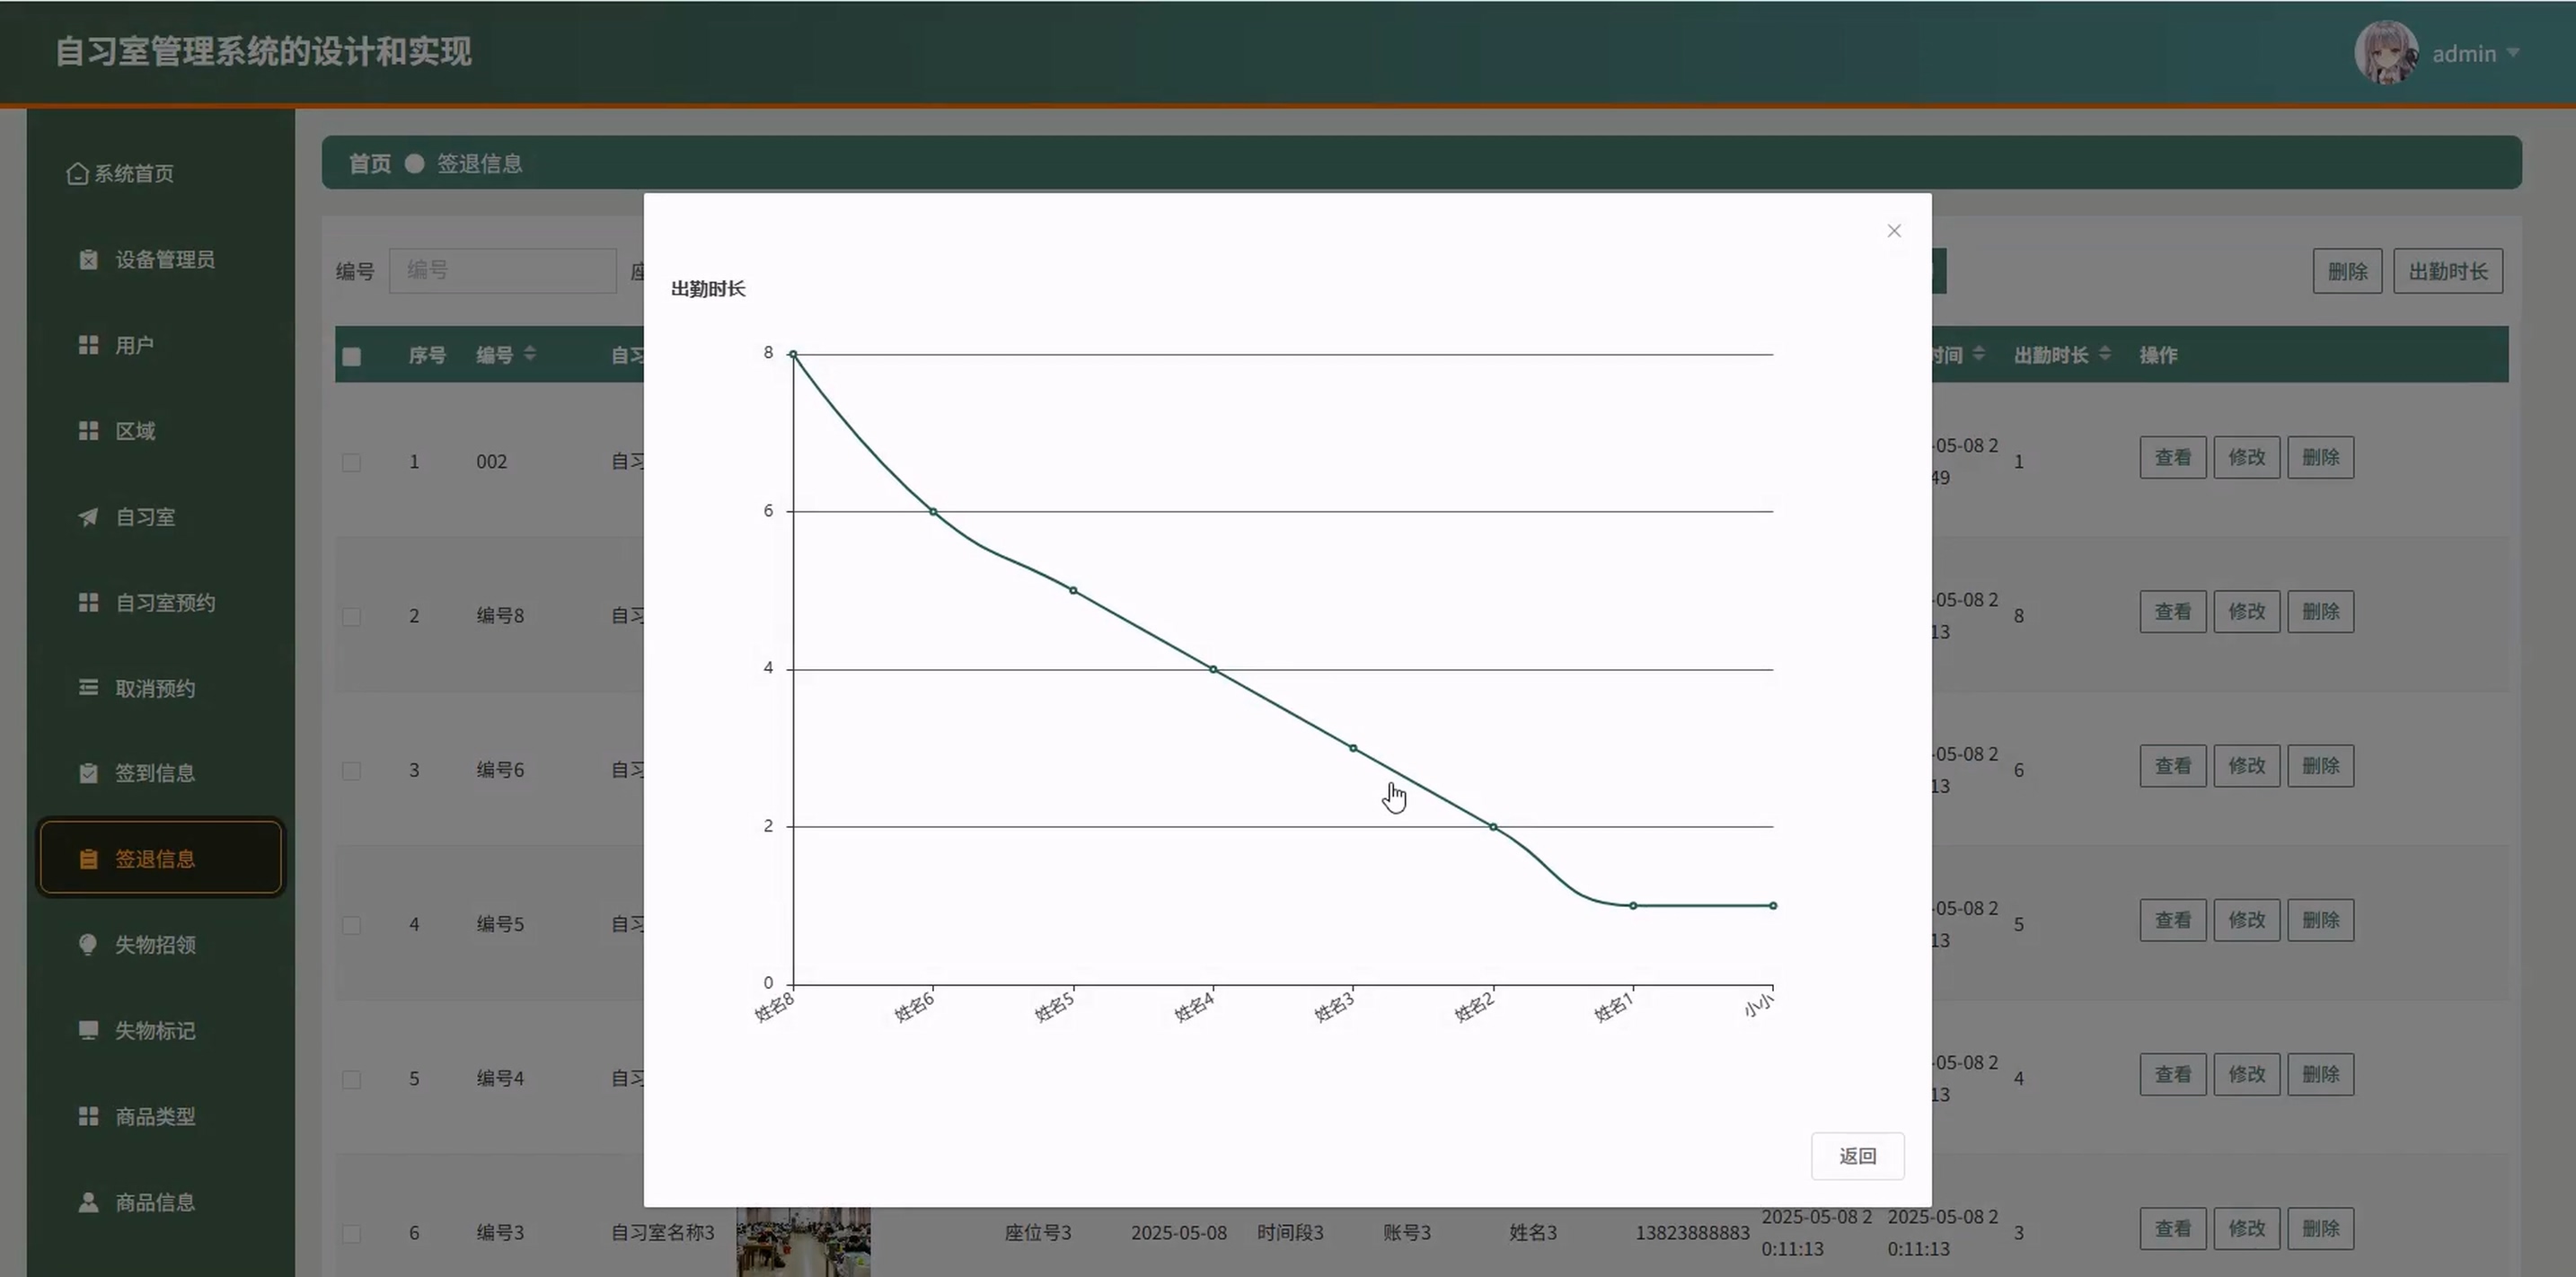Close the 出勤时长 chart dialog with the X
Viewport: 2576px width, 1277px height.
(1894, 231)
